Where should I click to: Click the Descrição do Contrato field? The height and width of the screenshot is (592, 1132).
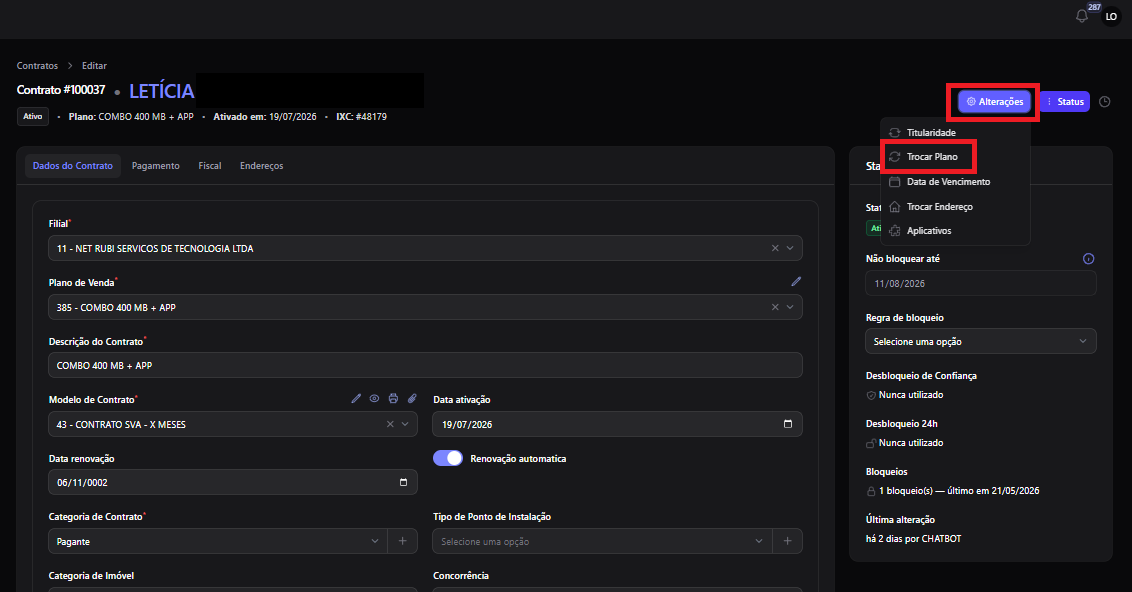(425, 365)
